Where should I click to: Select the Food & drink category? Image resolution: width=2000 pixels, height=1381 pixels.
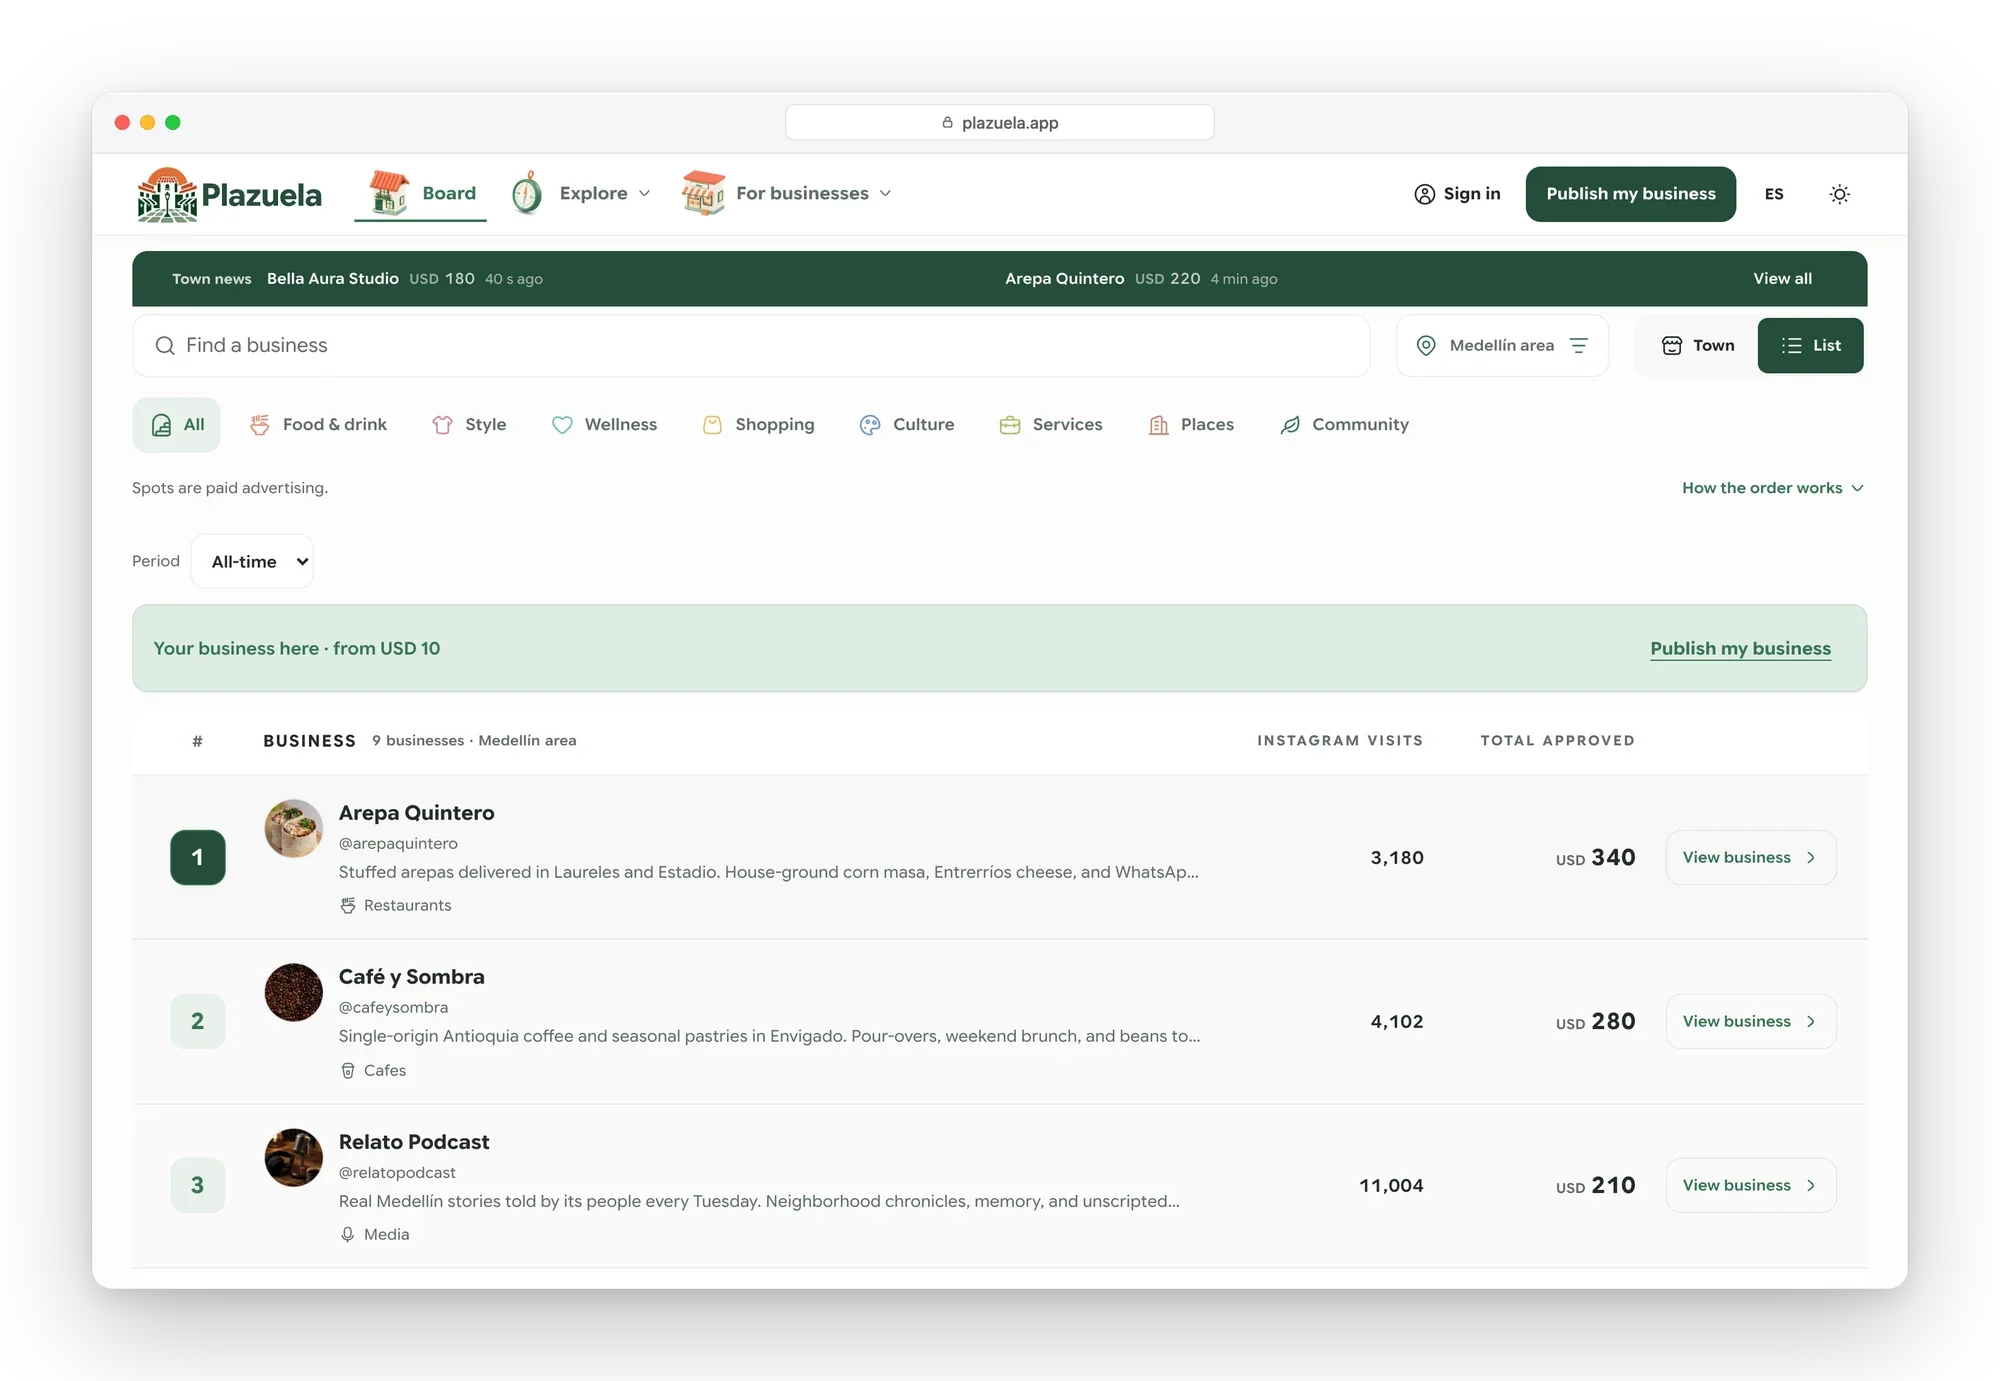tap(318, 425)
